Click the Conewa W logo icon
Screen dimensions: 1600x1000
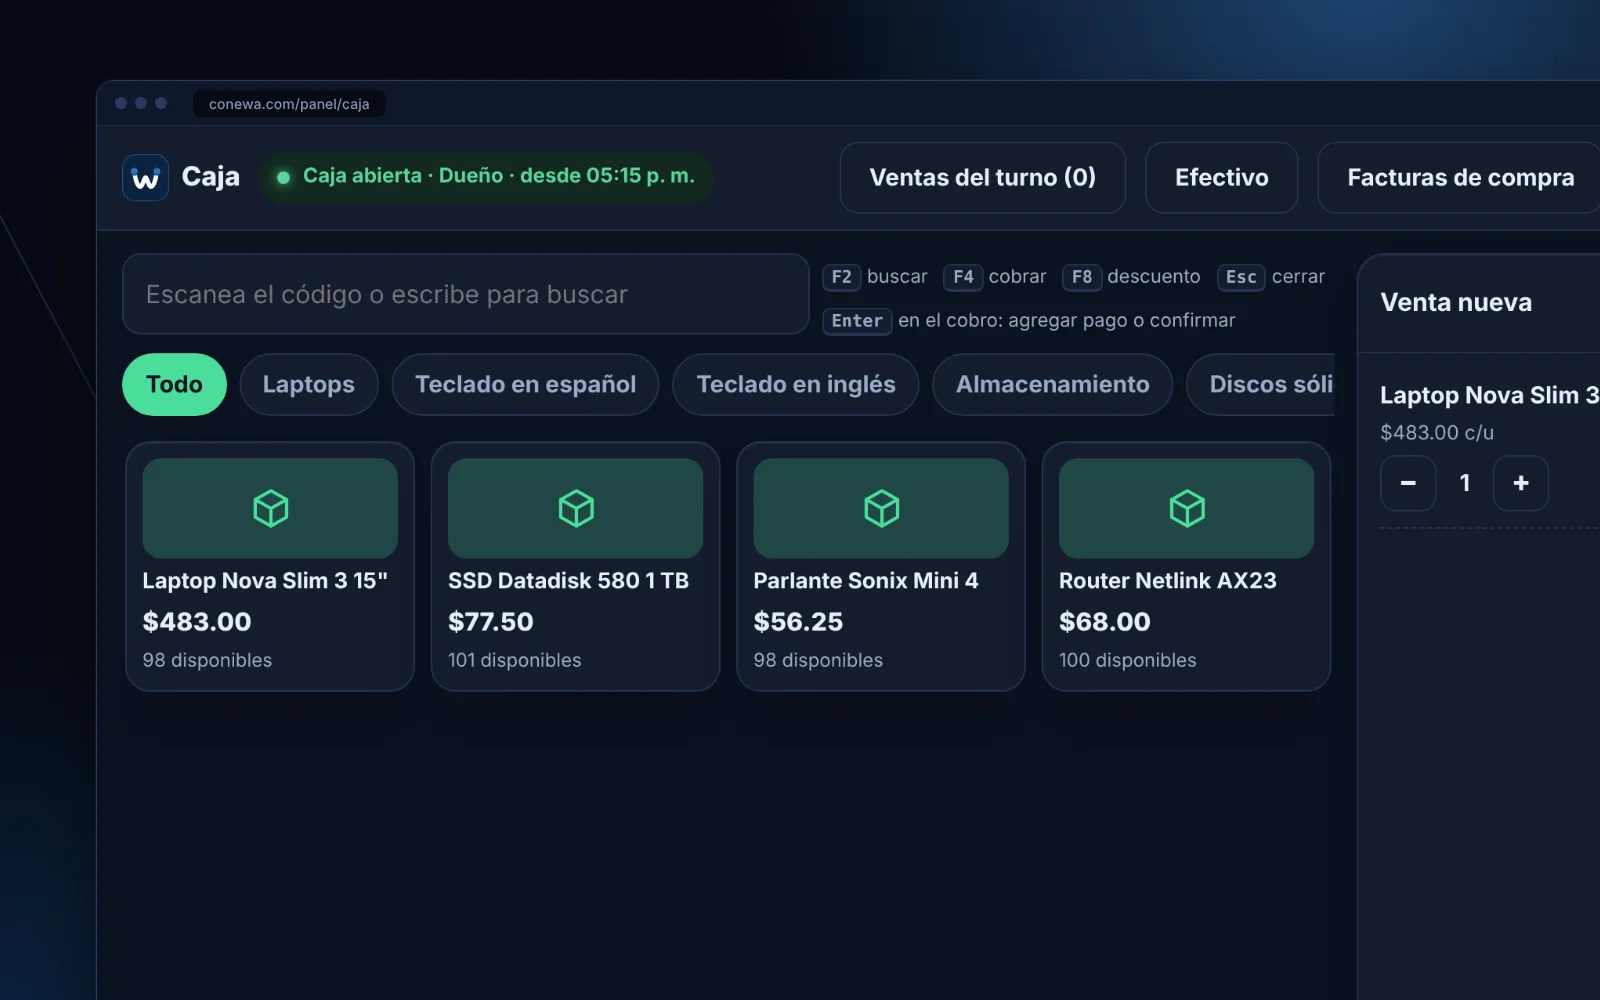(x=145, y=178)
